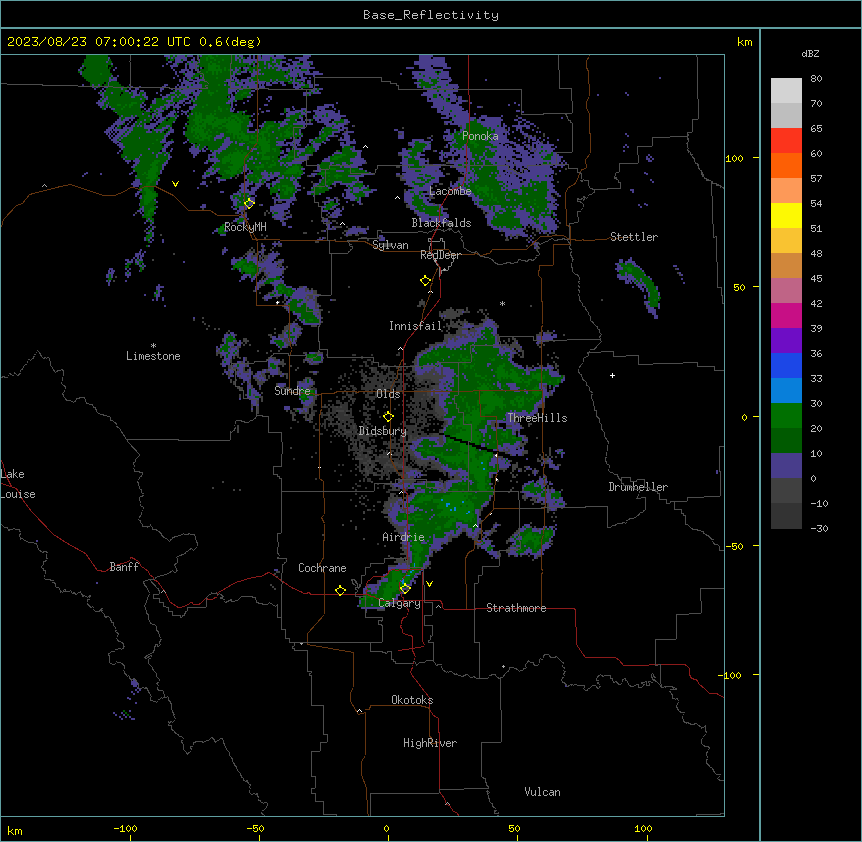Select the dark green swatch between 20 and 10
The width and height of the screenshot is (862, 842).
click(x=786, y=441)
